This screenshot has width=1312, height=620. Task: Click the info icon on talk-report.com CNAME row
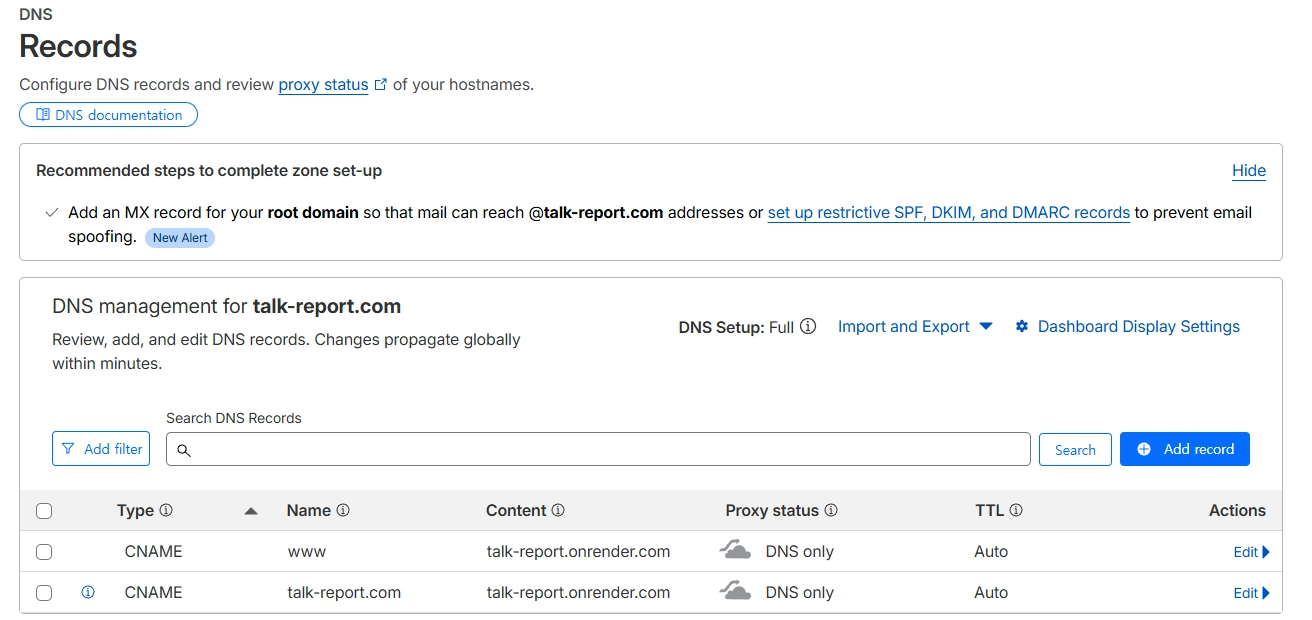(87, 592)
